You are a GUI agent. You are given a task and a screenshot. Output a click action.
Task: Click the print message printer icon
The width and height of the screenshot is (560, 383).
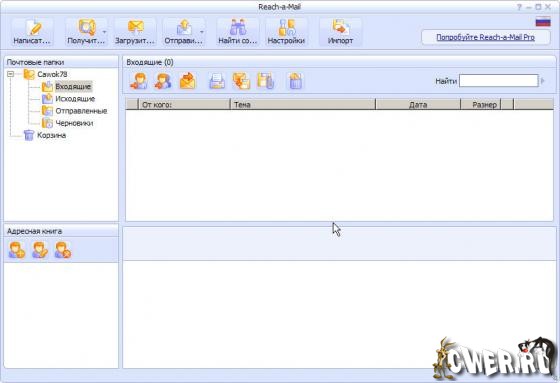pos(217,81)
